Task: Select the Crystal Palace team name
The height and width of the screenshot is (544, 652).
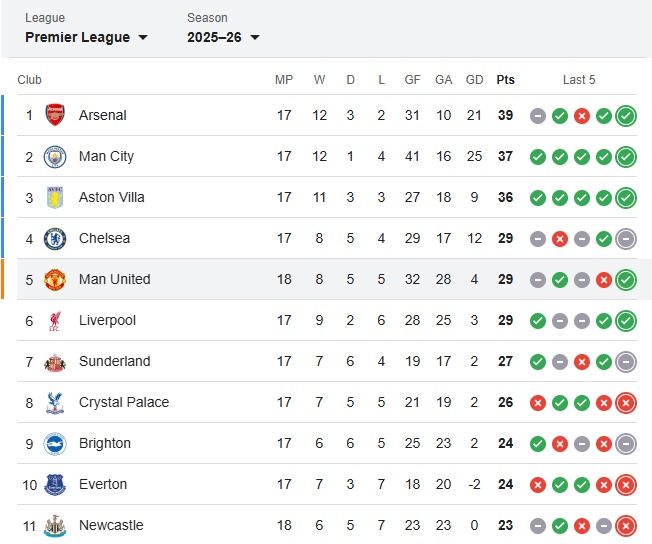Action: click(x=124, y=402)
